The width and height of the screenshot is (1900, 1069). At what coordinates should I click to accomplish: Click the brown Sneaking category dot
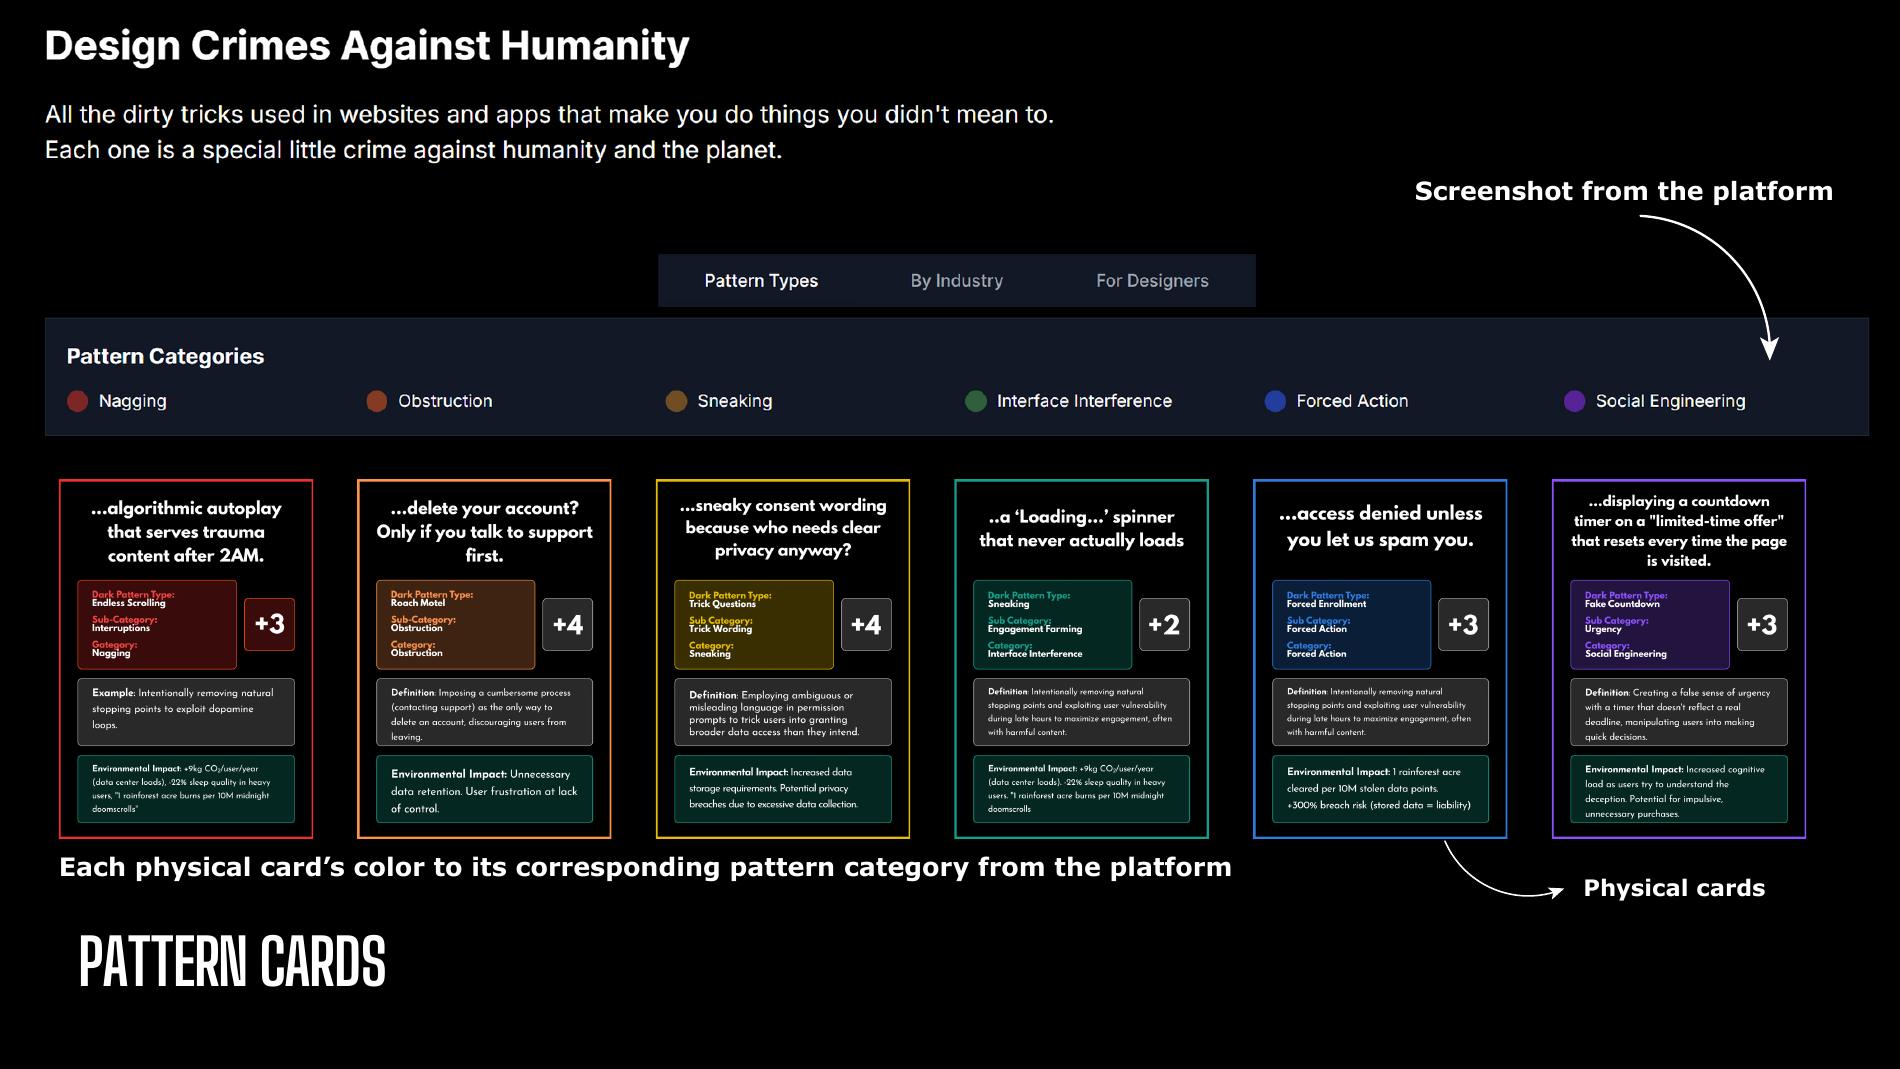tap(676, 401)
